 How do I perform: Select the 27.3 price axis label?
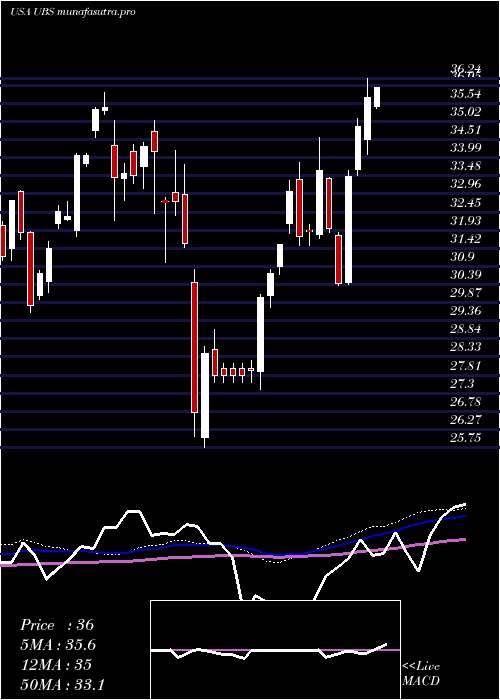click(x=462, y=383)
